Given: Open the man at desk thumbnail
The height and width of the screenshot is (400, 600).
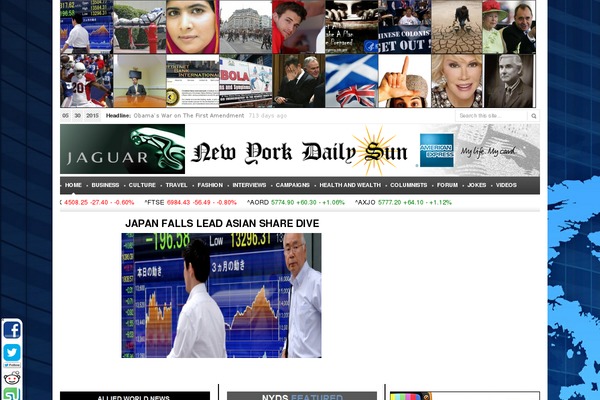Looking at the screenshot, I should [140, 81].
